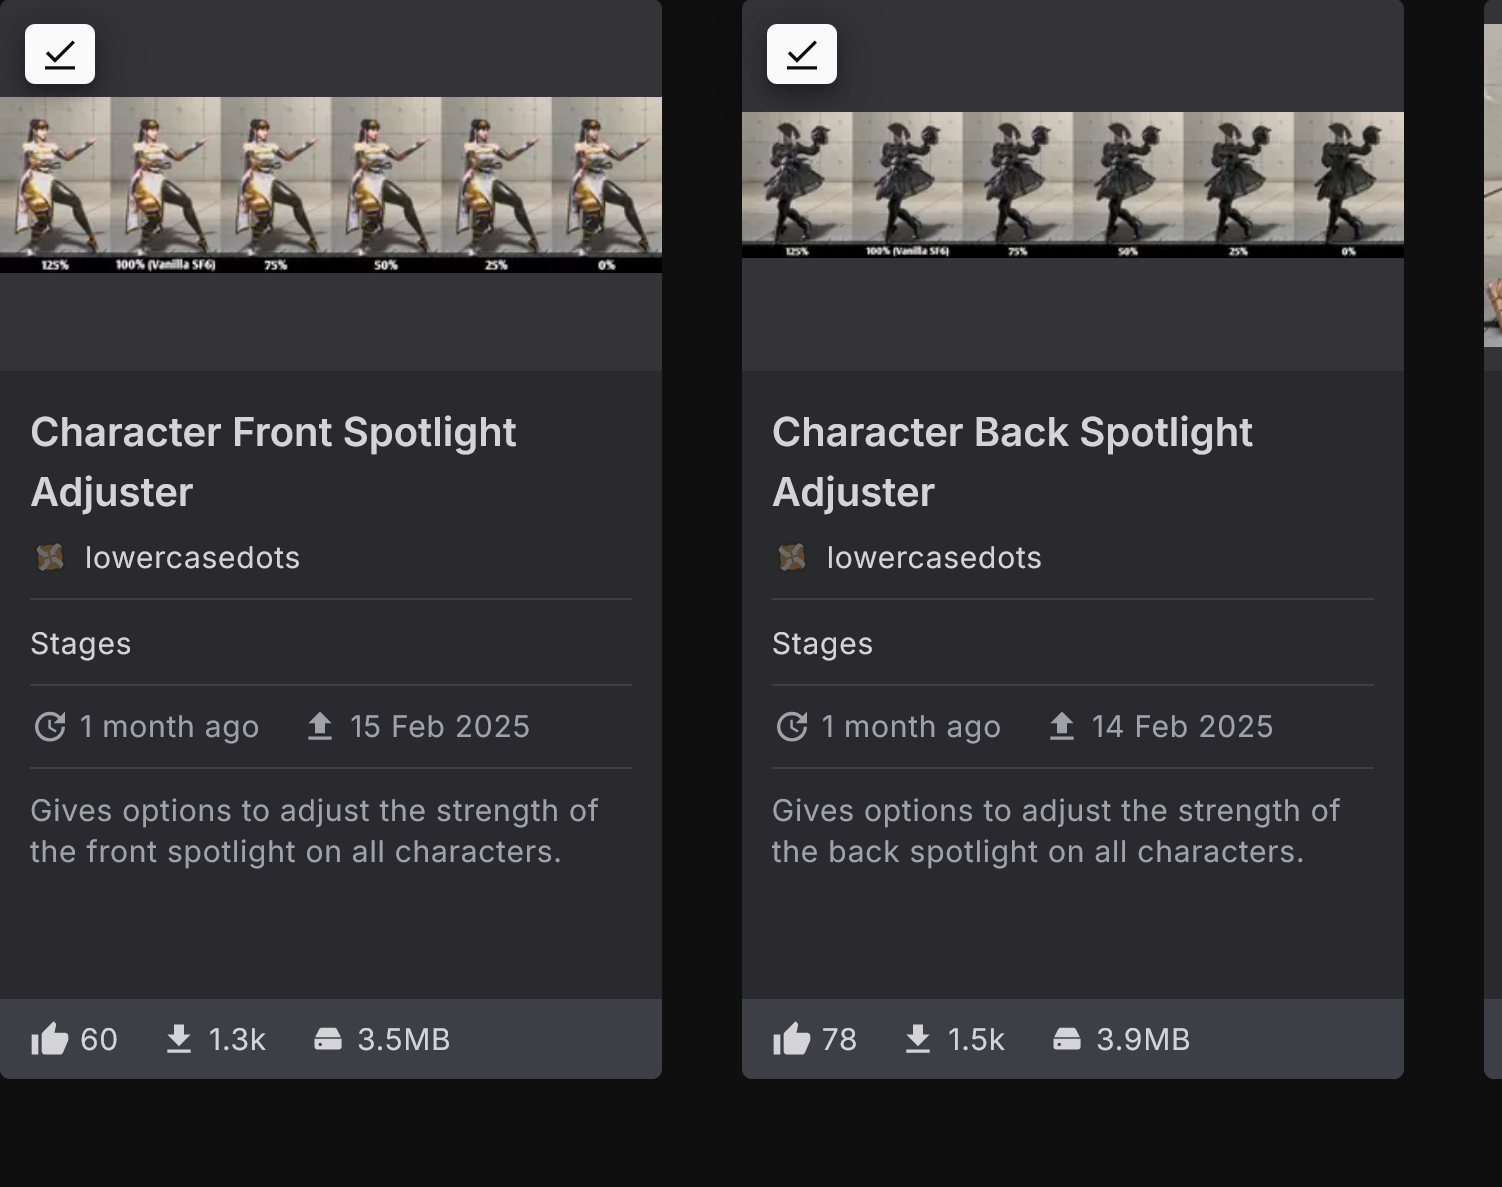
Task: Toggle checkmark on Character Front Spotlight card
Action: pyautogui.click(x=60, y=54)
